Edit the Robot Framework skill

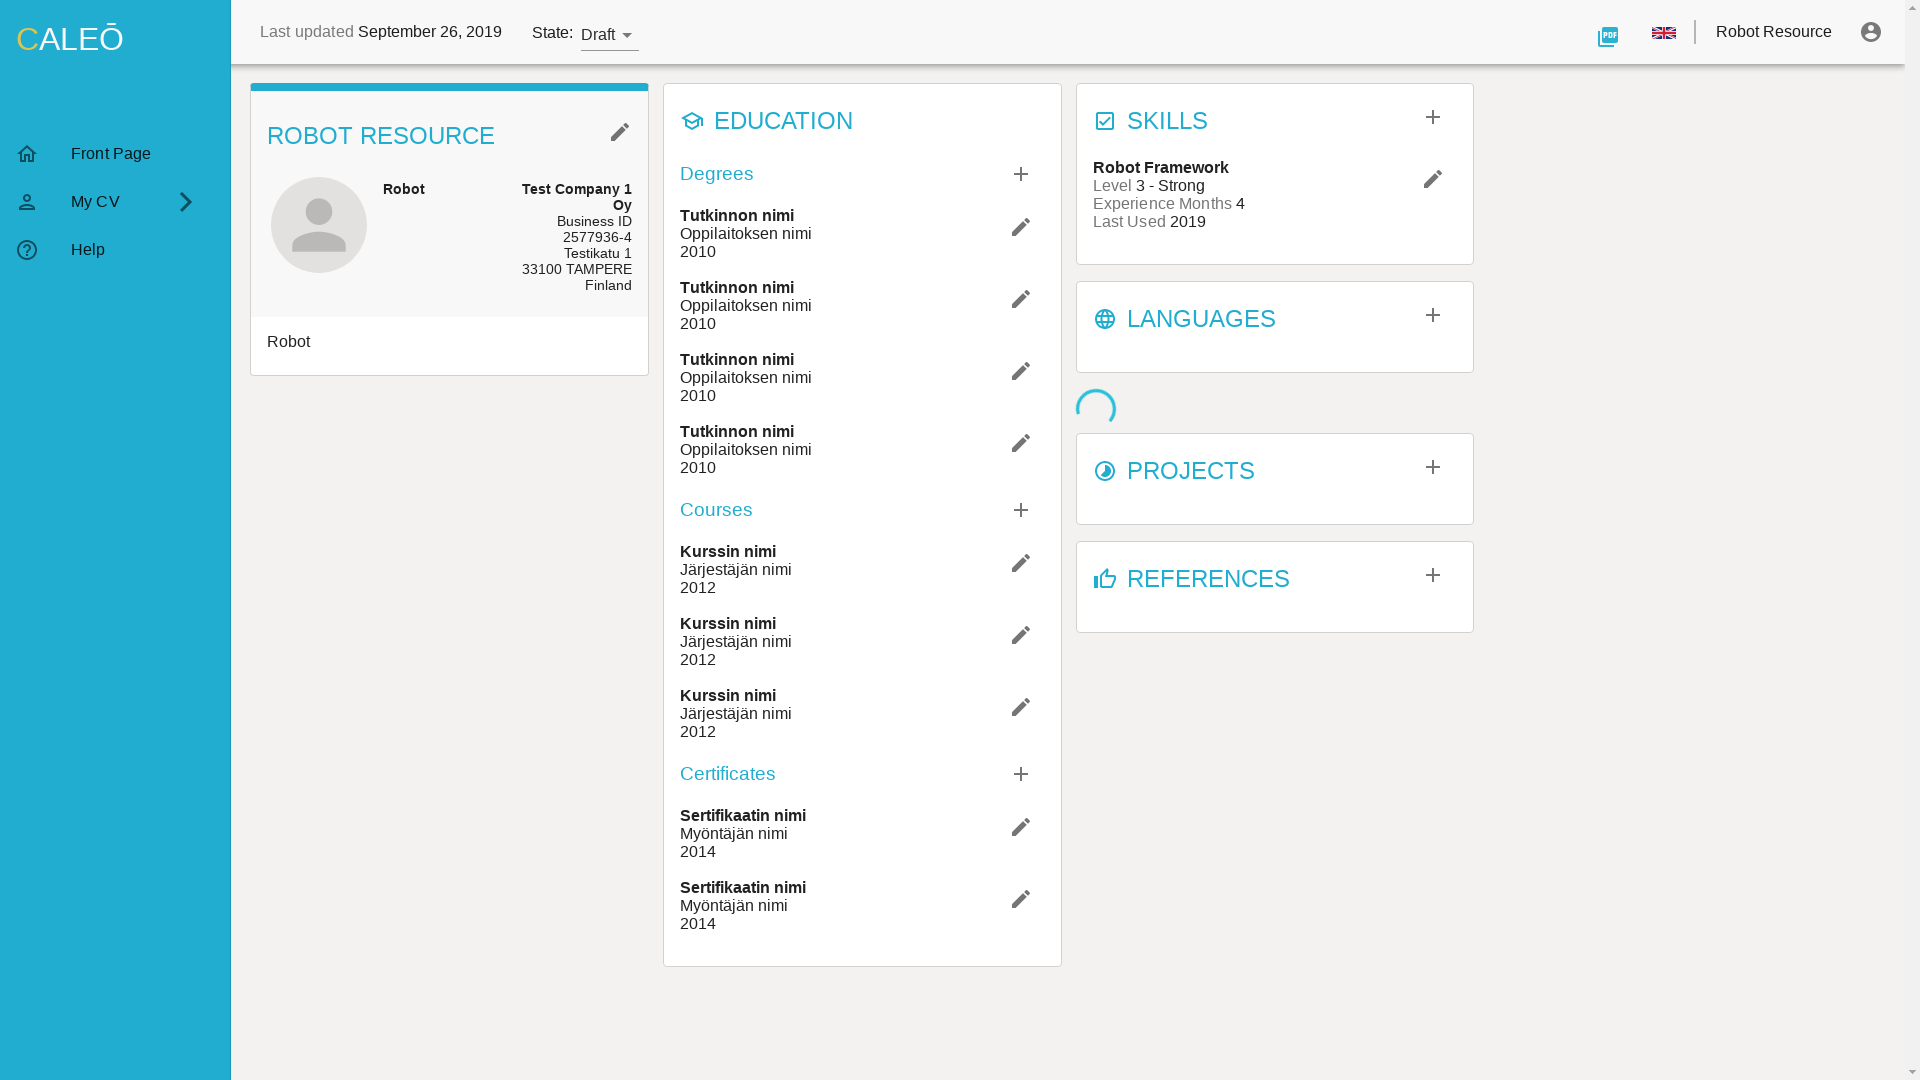tap(1432, 179)
